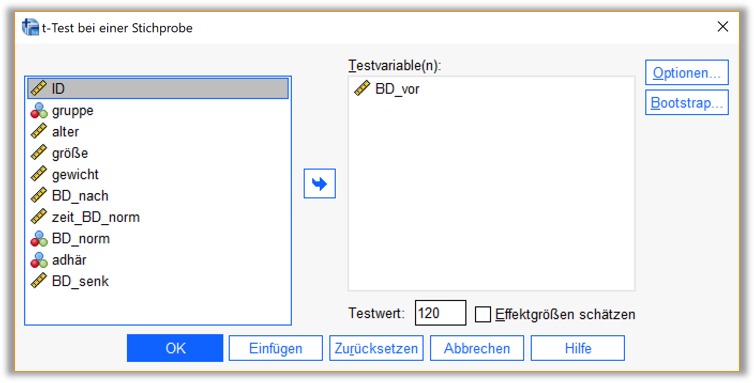Click the ruler icon next to BD_nach

[x=39, y=195]
